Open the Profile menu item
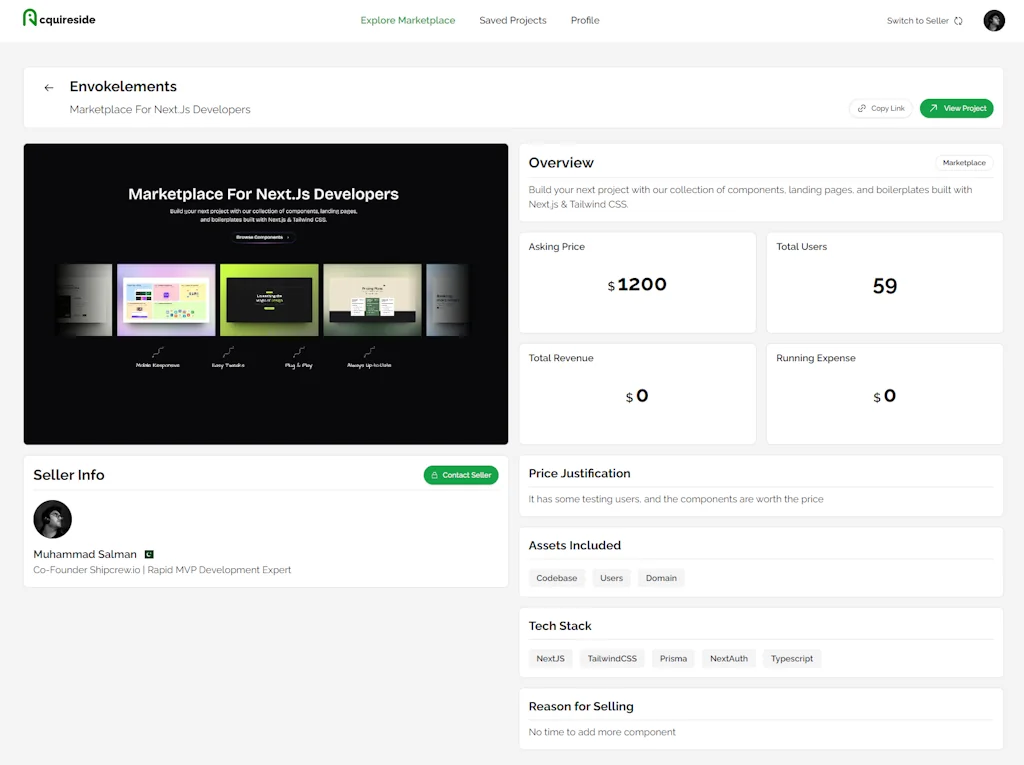1024x765 pixels. (585, 20)
